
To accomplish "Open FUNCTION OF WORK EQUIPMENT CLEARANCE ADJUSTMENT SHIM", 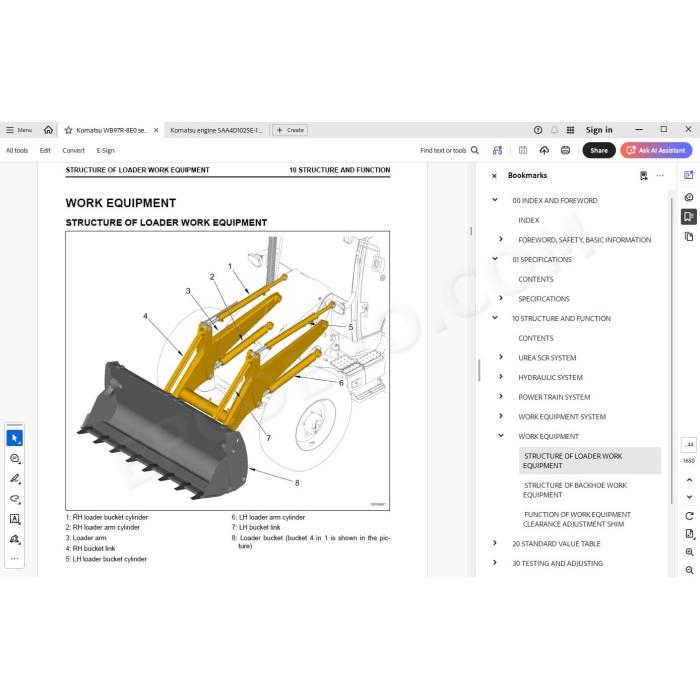I will click(x=577, y=519).
